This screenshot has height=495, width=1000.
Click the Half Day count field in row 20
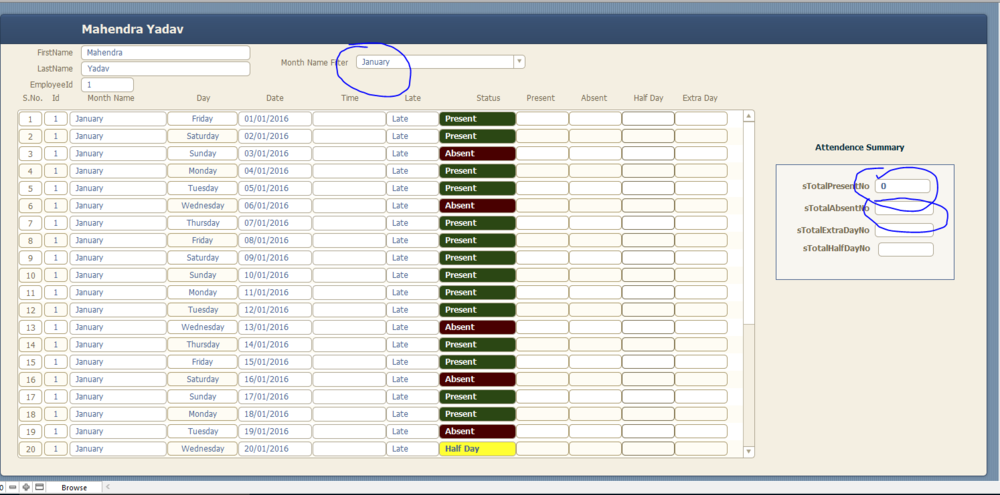(x=648, y=448)
